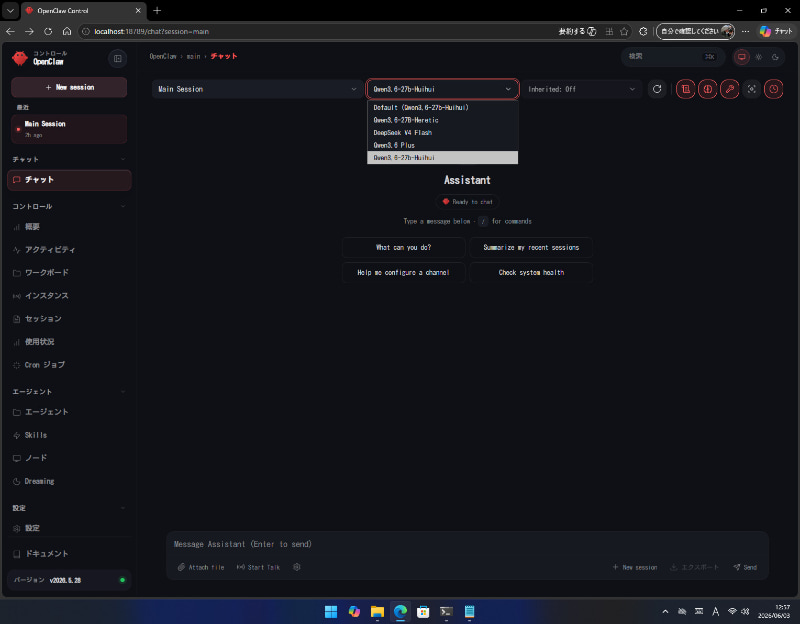Open 使用状況 usage page
800x624 pixels.
69,342
